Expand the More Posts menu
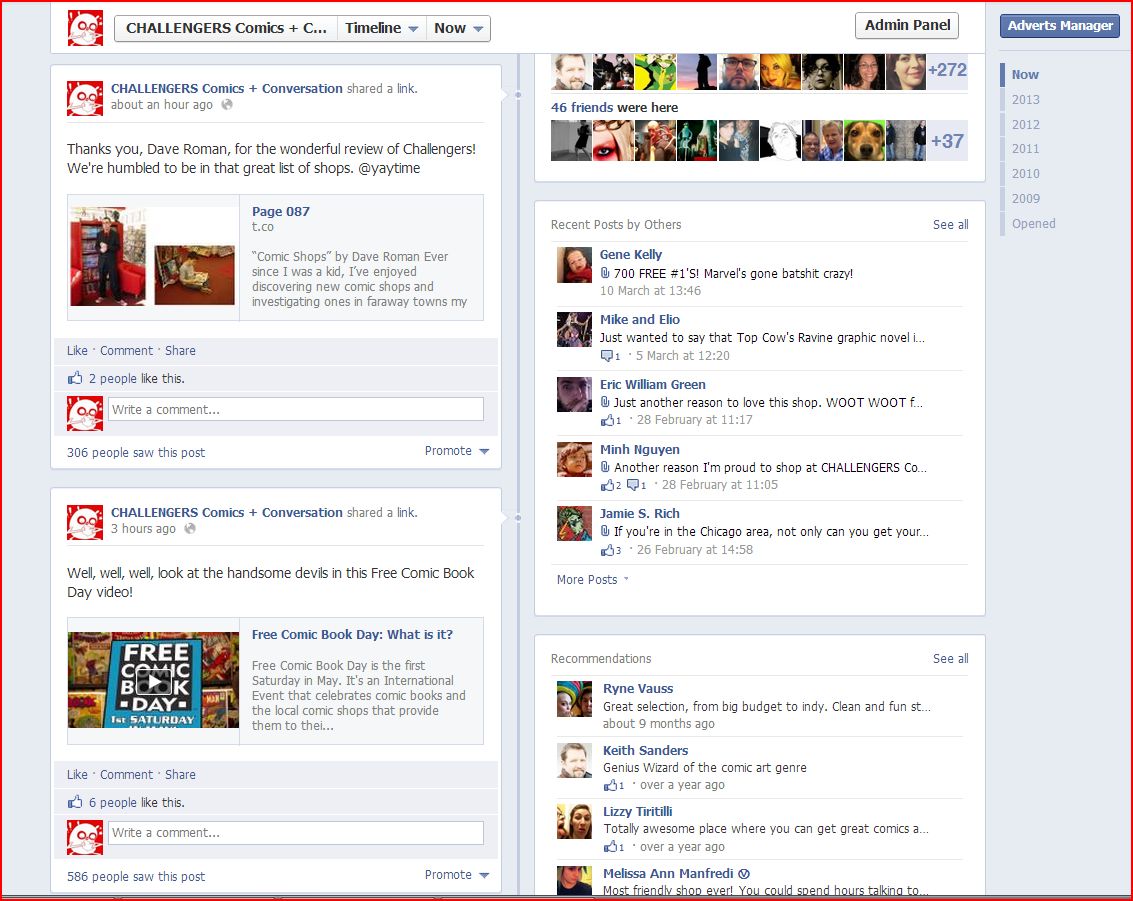Screen dimensions: 1133x901 click(593, 579)
